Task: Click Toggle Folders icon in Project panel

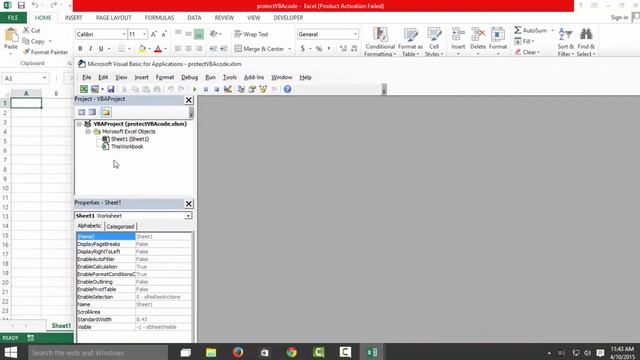Action: pyautogui.click(x=106, y=112)
